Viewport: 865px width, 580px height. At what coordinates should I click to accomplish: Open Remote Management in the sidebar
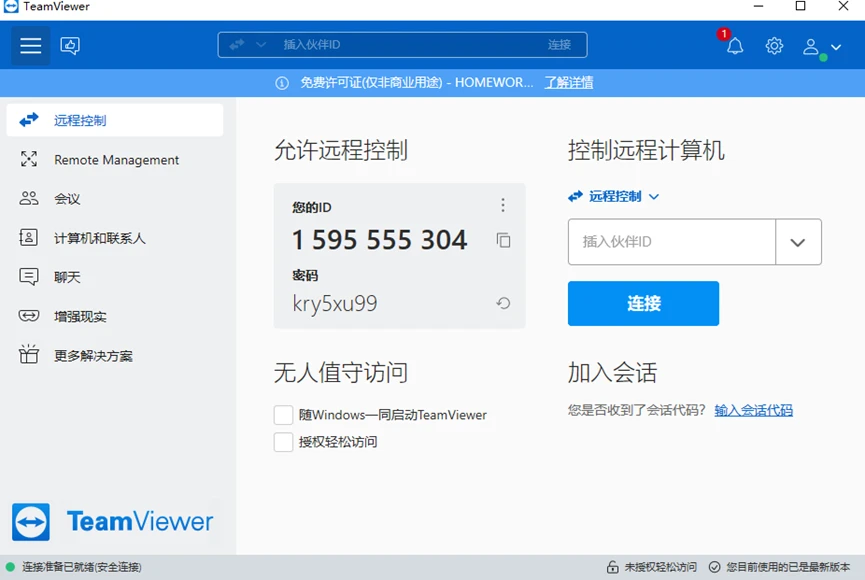115,159
